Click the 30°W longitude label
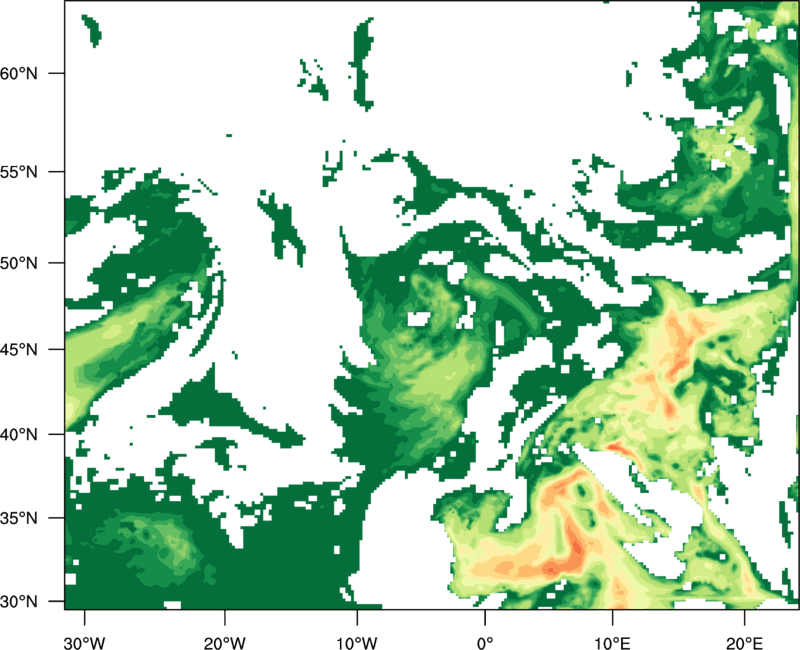This screenshot has width=800, height=650. [x=85, y=643]
